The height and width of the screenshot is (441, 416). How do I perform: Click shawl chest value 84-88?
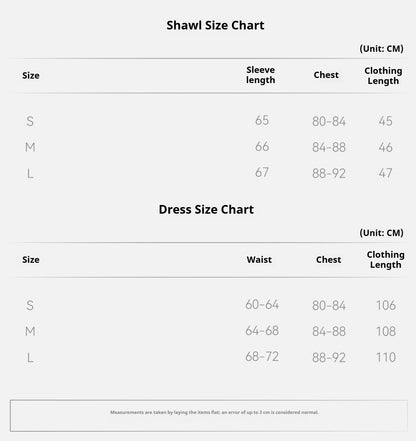click(329, 147)
